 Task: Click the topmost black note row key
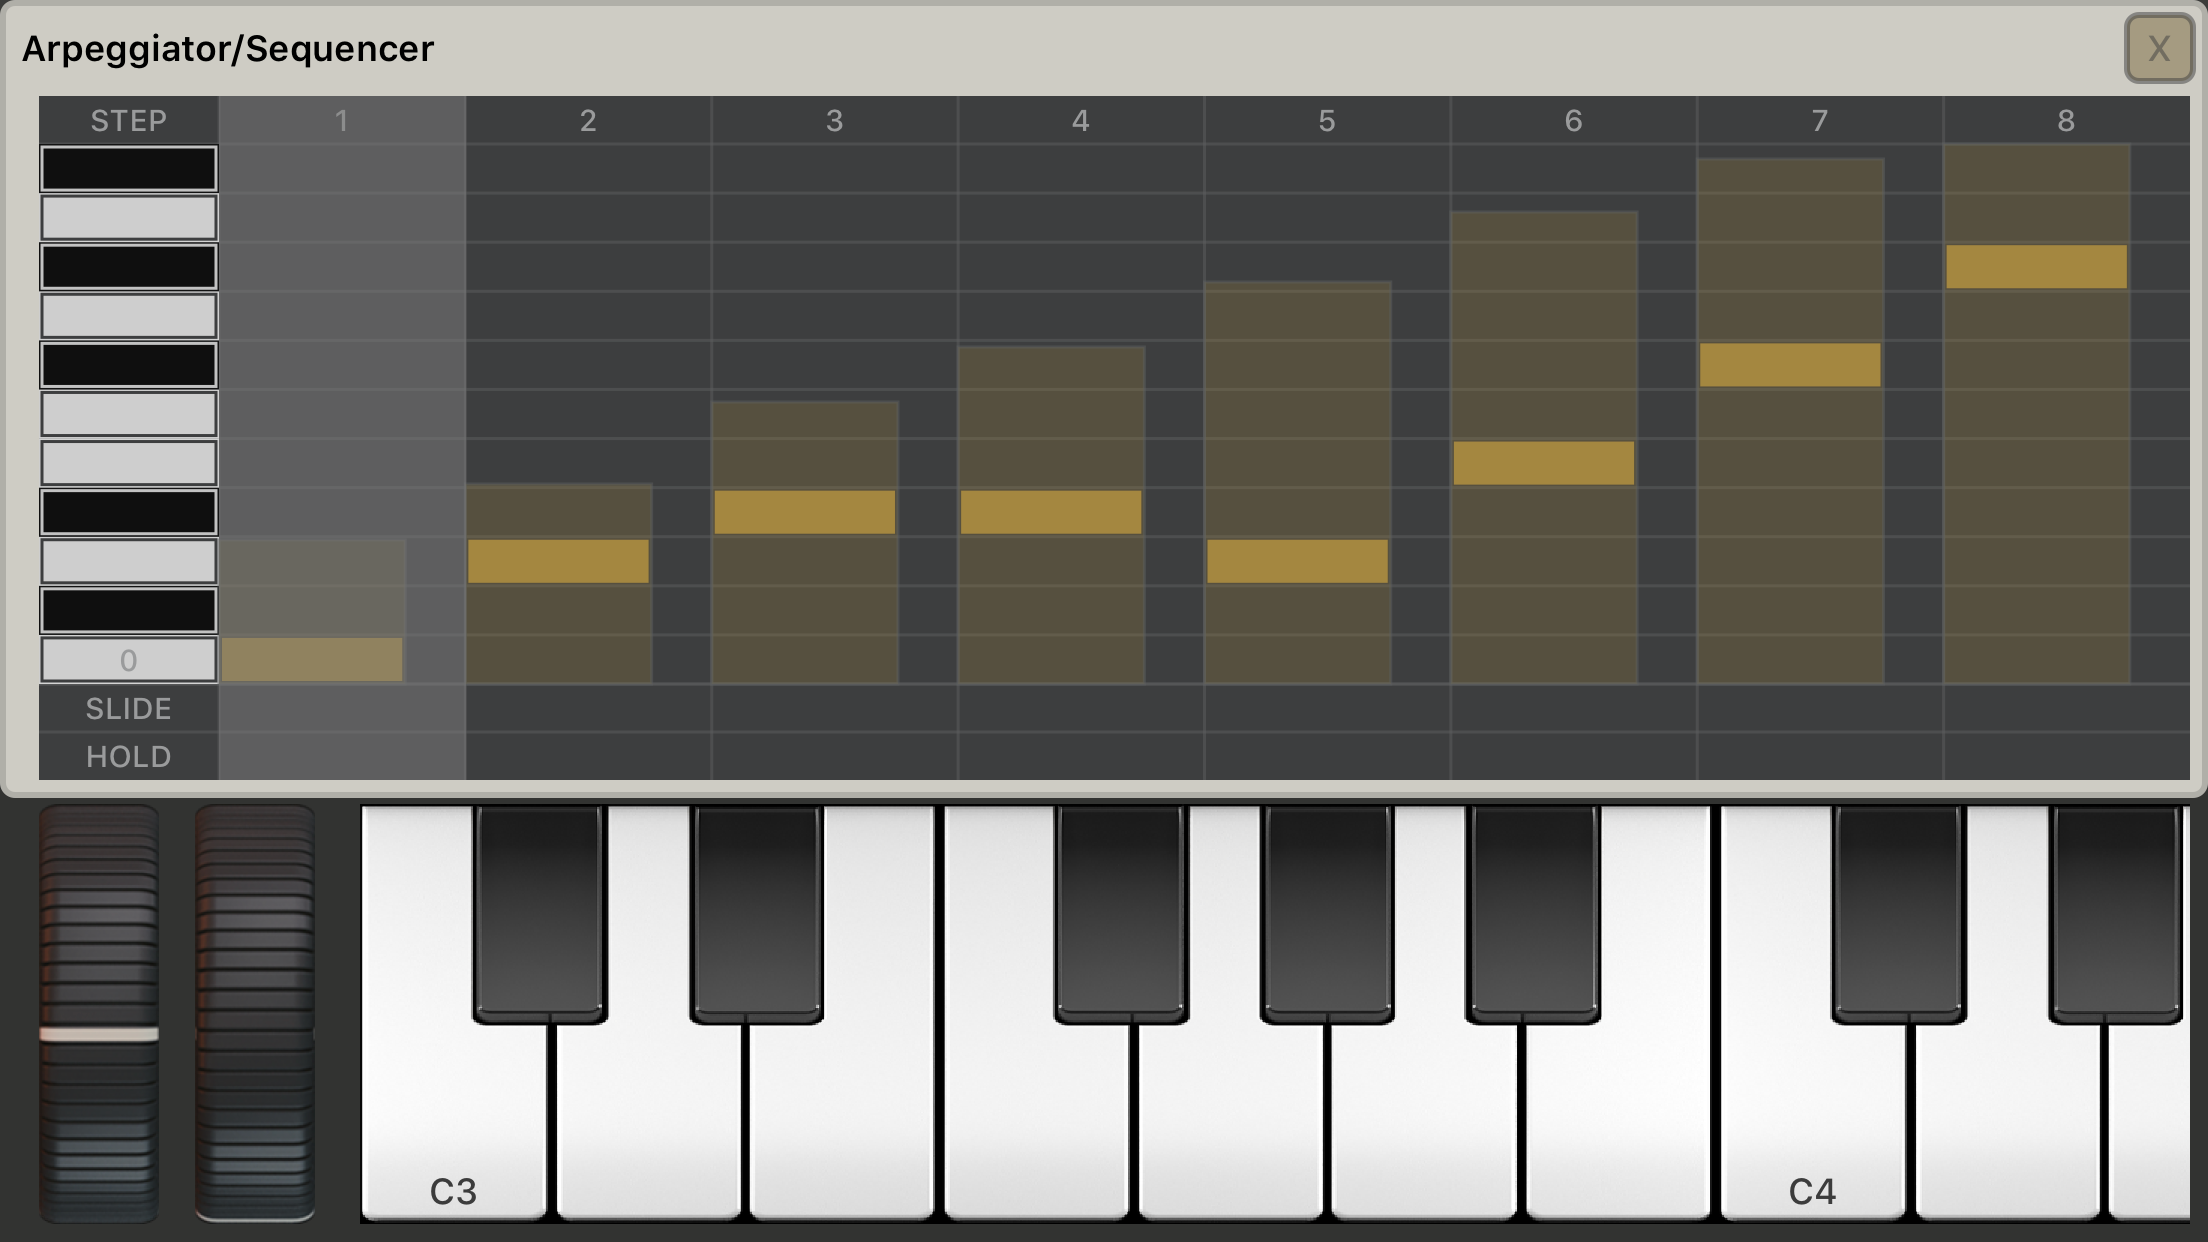[x=129, y=168]
